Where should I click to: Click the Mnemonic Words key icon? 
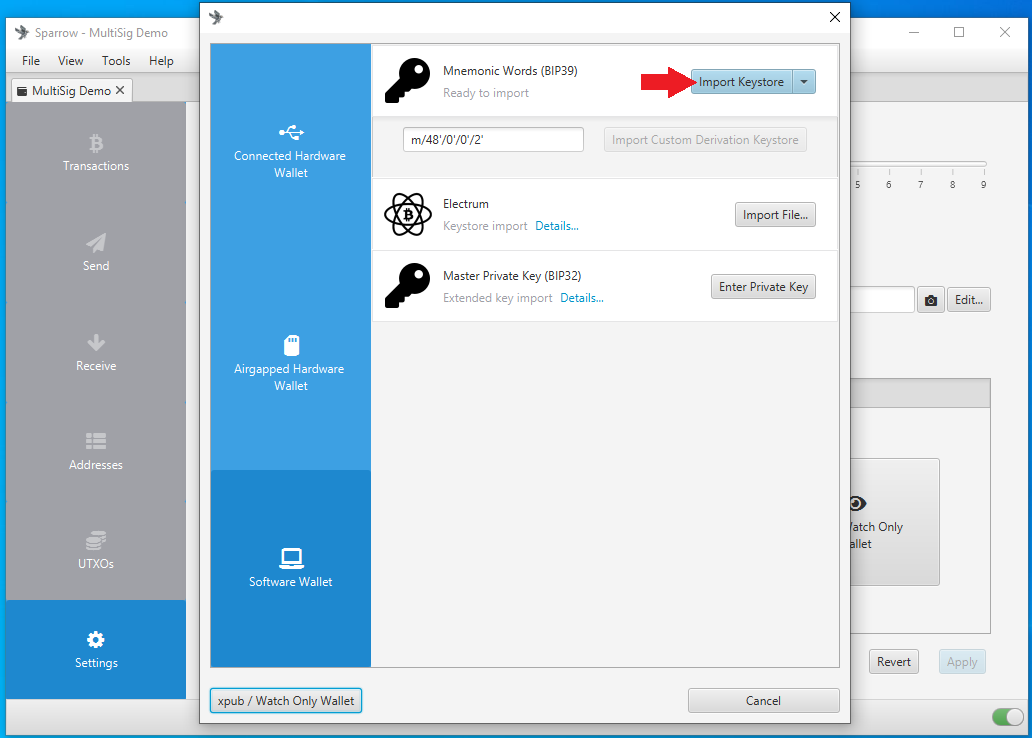(407, 80)
